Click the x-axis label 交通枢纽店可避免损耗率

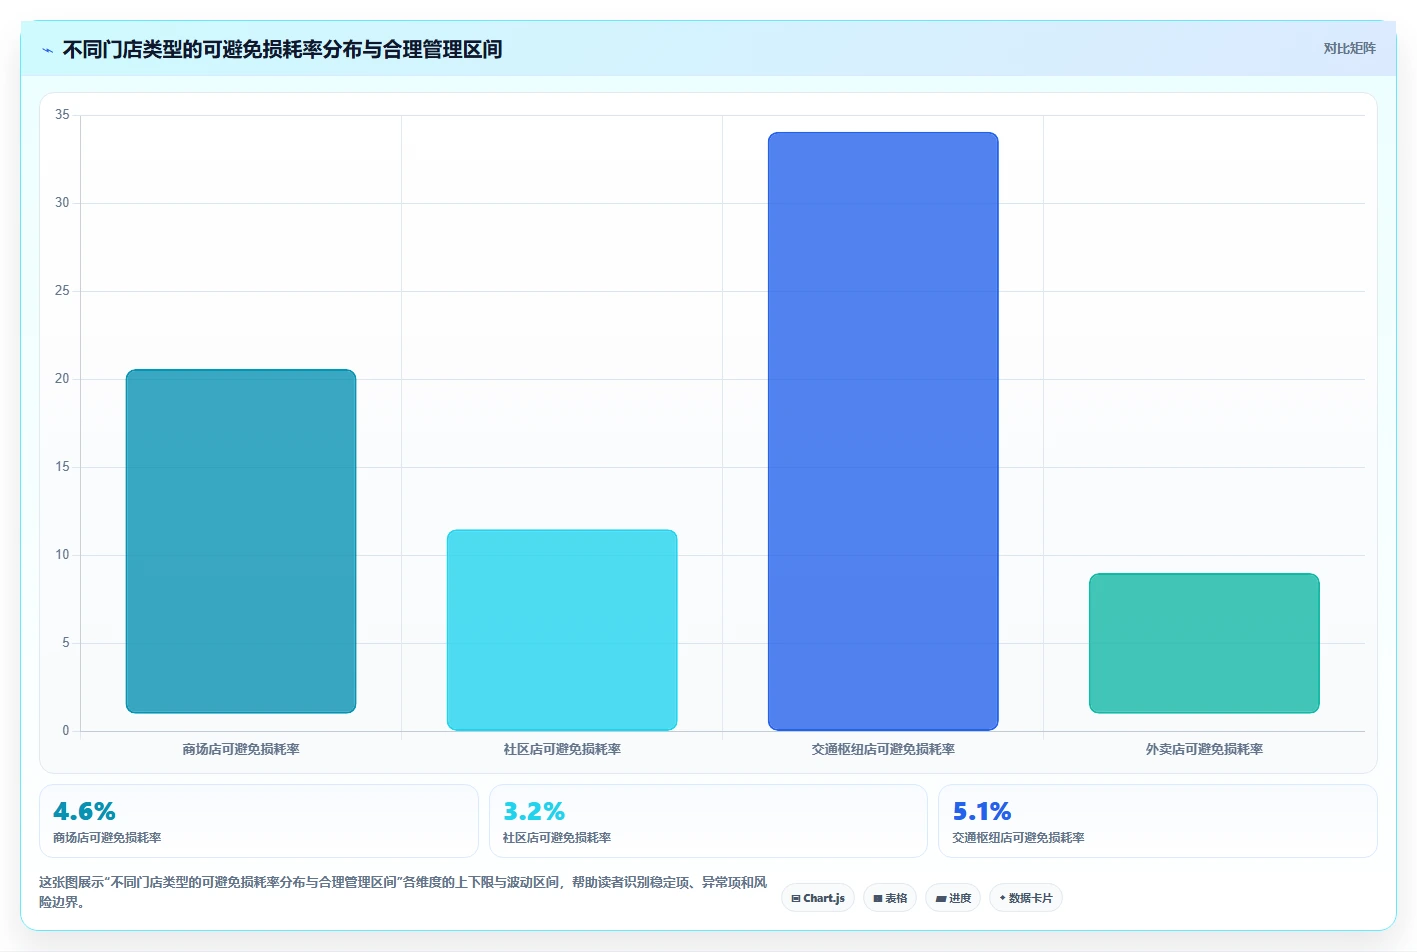(883, 749)
